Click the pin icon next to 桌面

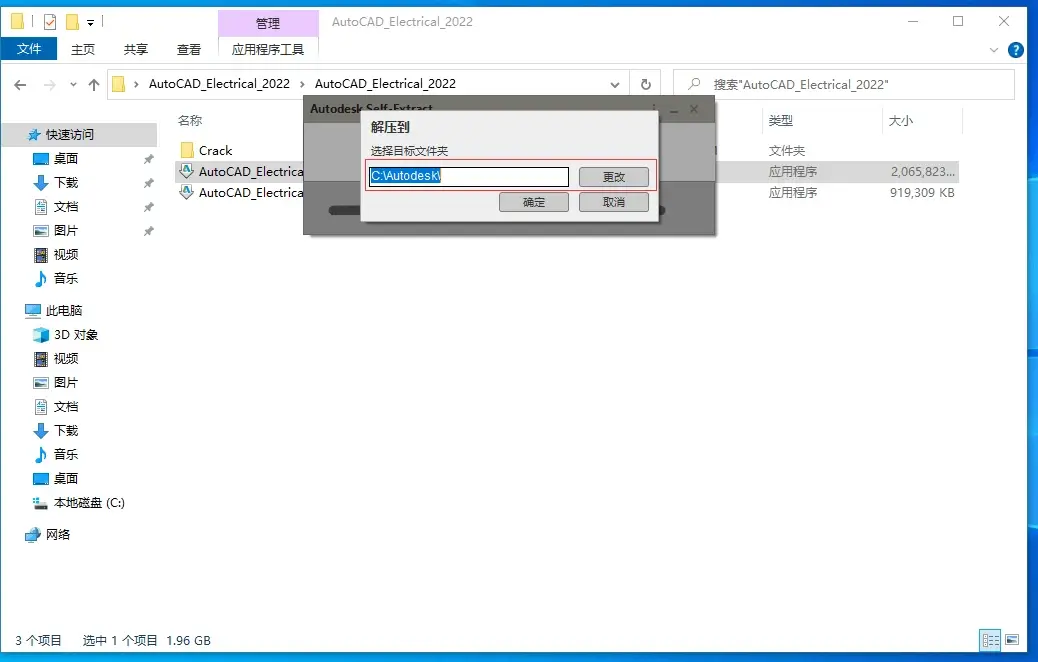148,159
